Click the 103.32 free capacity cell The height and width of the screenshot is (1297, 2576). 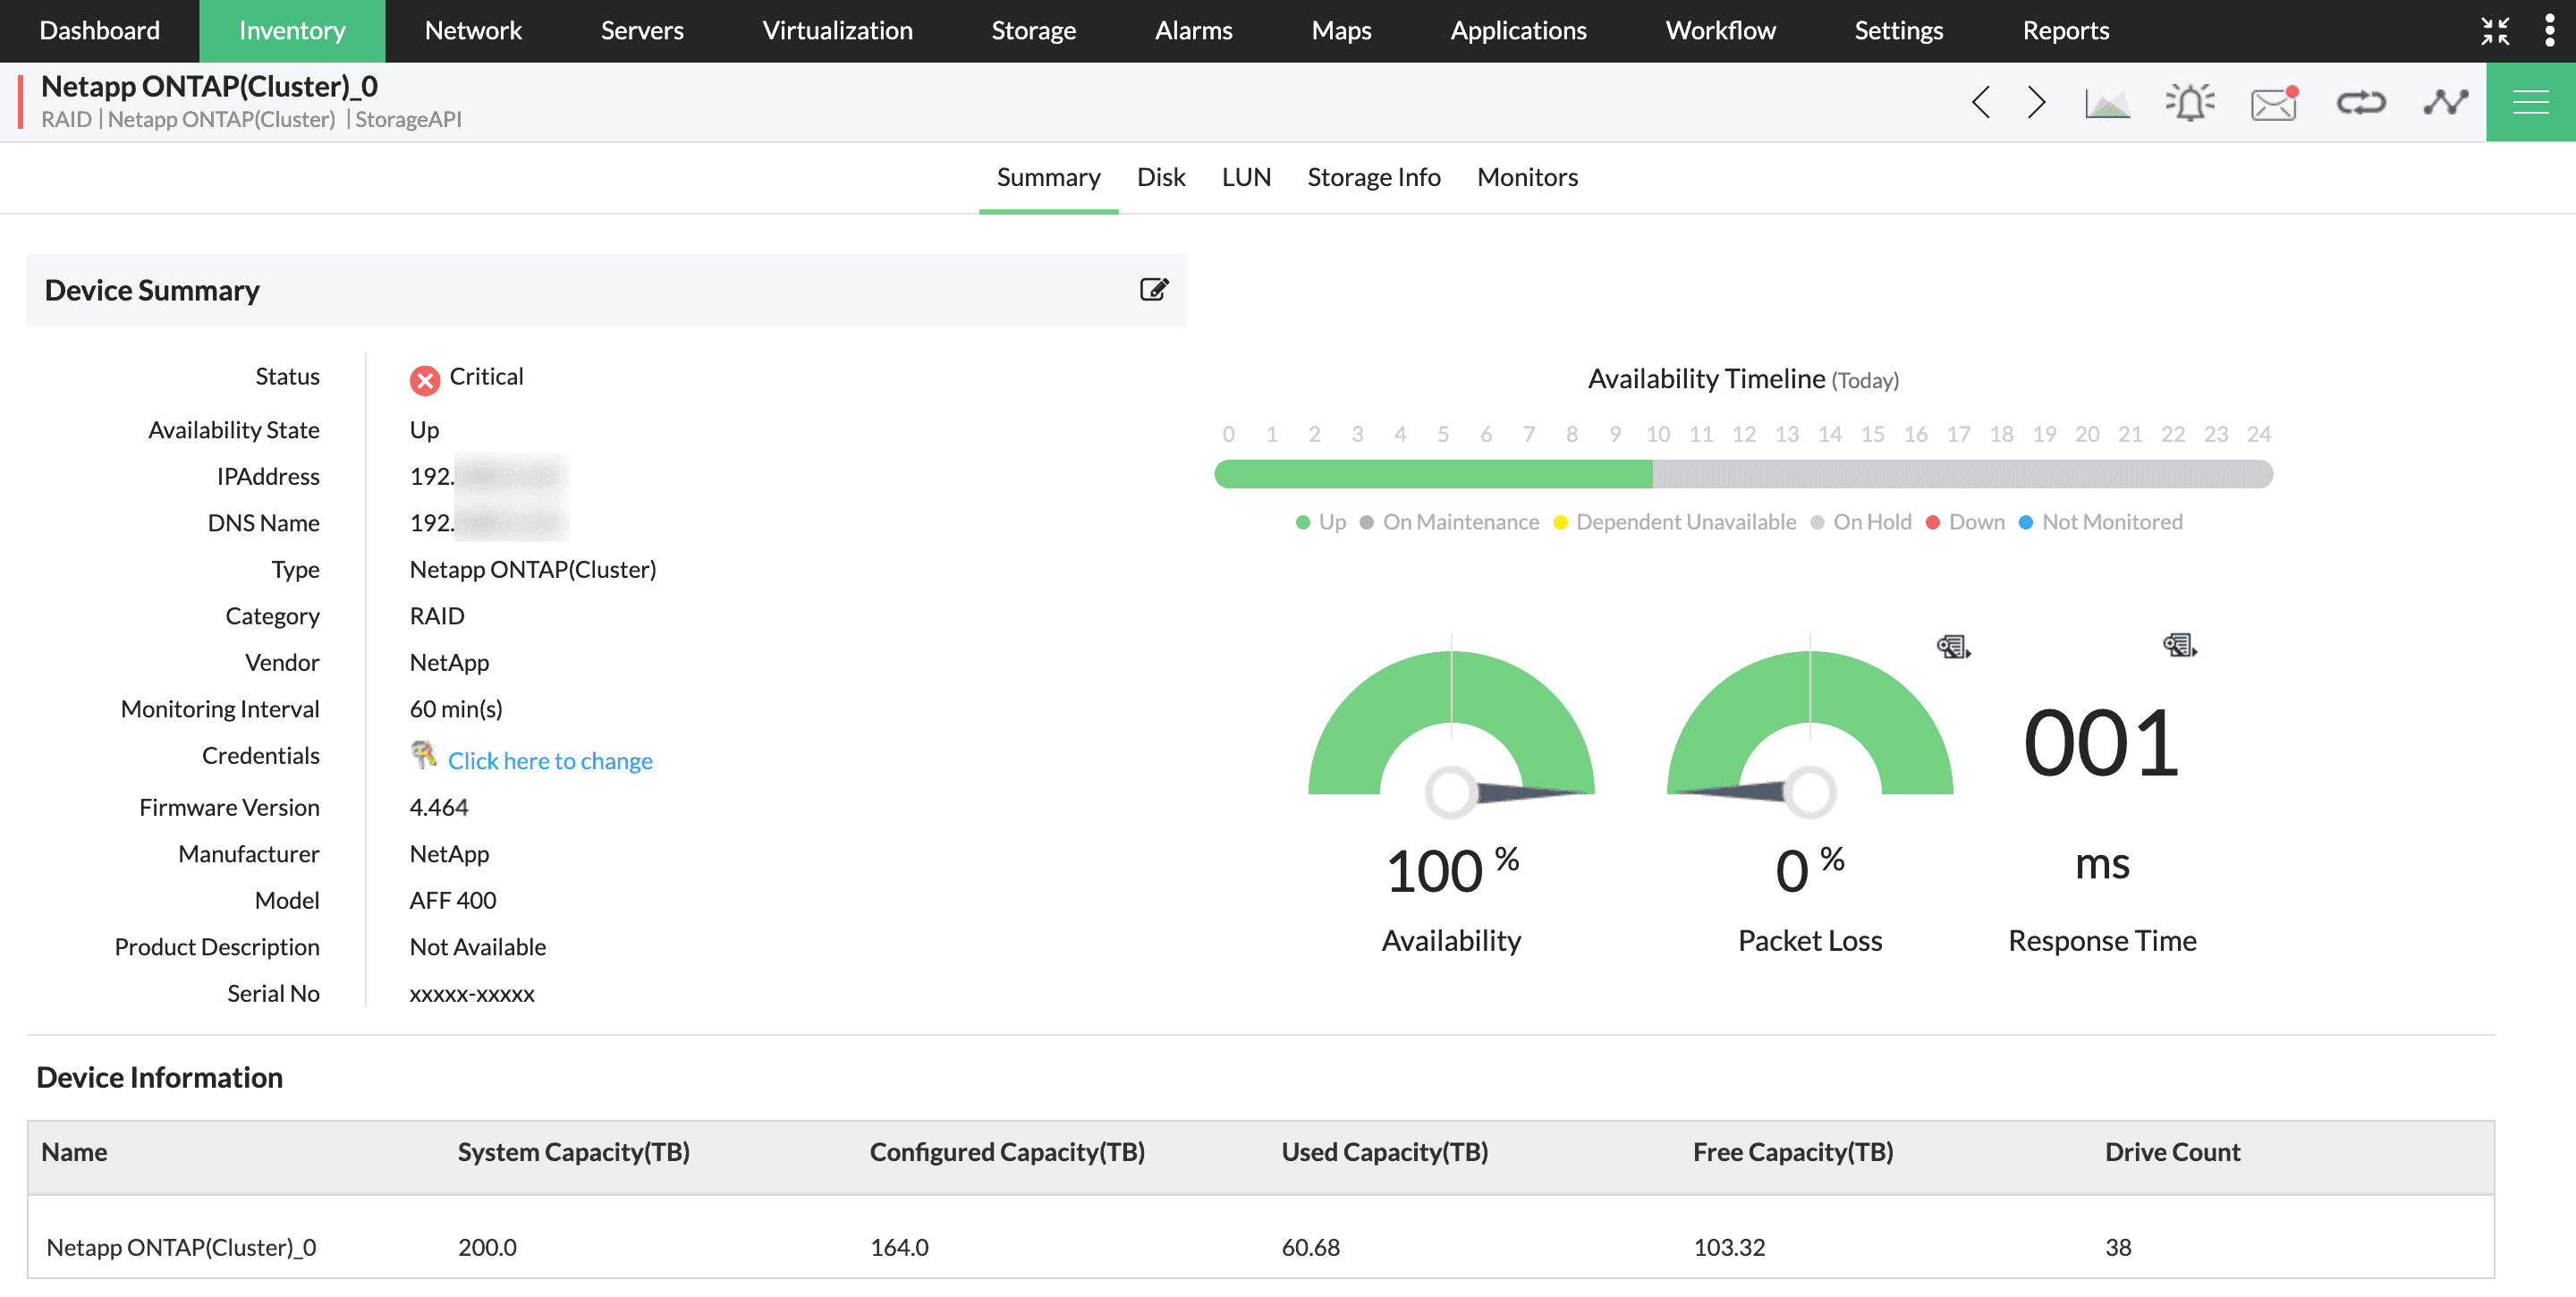[1729, 1247]
